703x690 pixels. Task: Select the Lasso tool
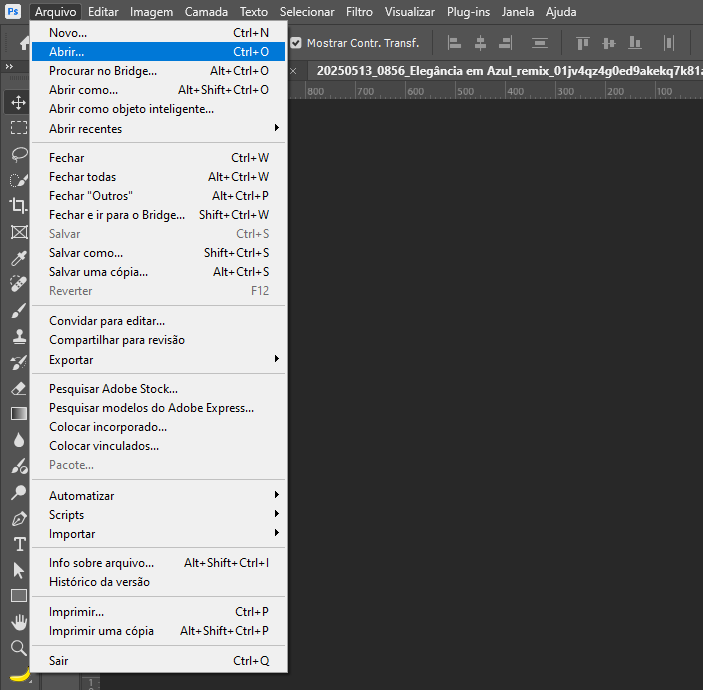coord(18,154)
